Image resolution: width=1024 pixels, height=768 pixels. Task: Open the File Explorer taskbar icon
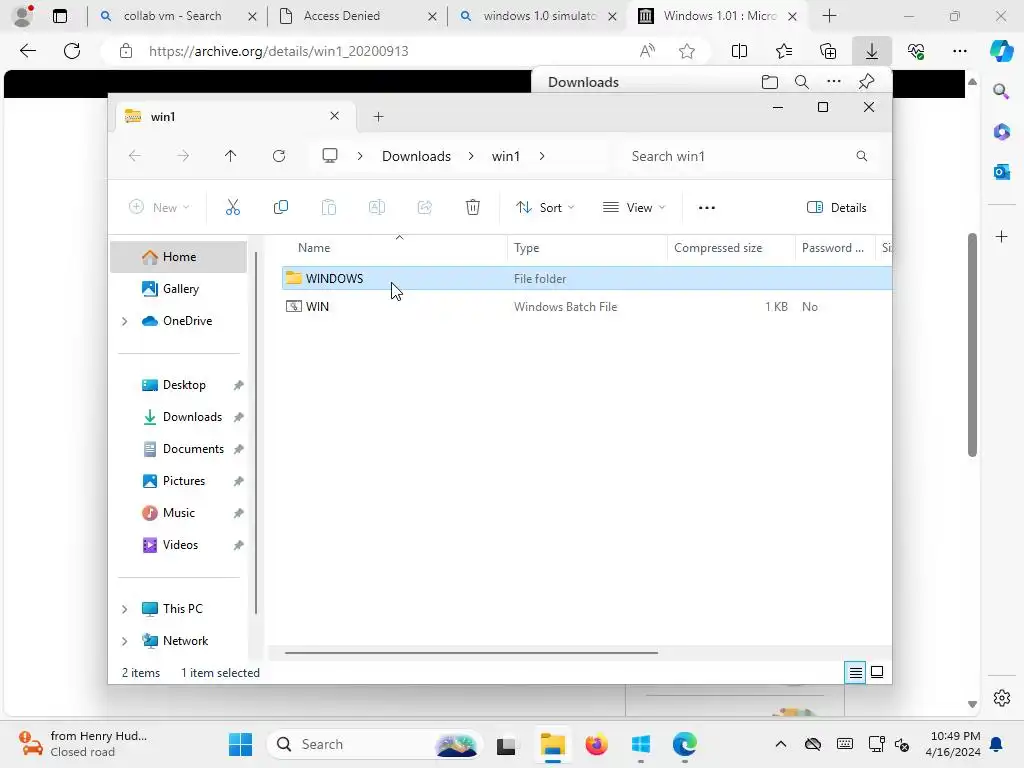coord(552,744)
